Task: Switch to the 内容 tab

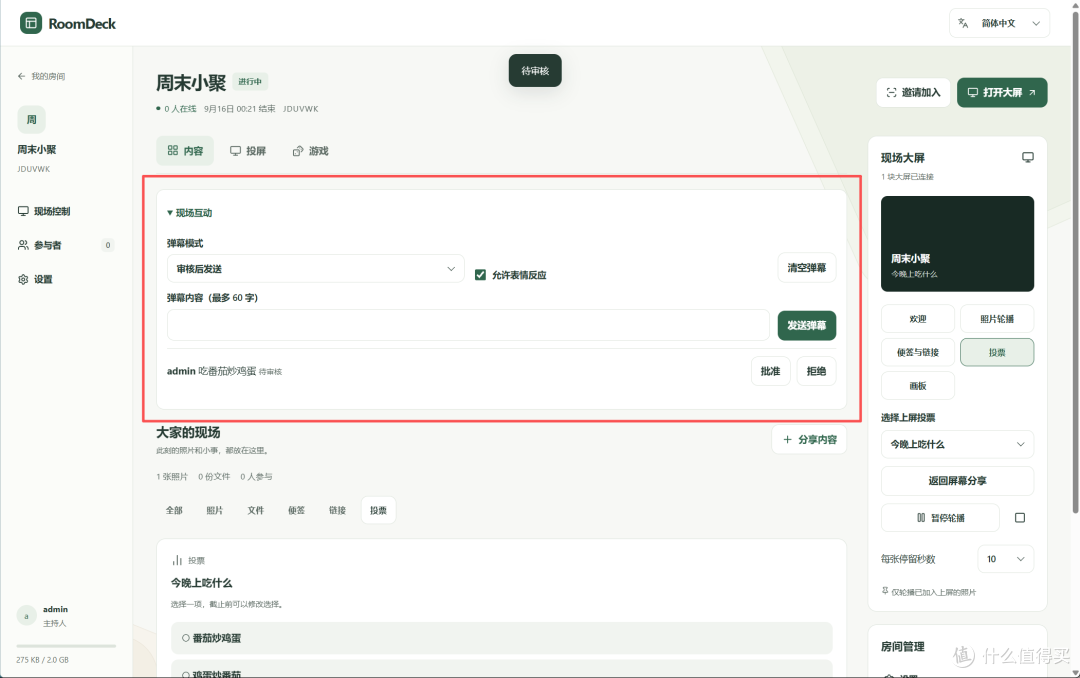Action: point(185,151)
